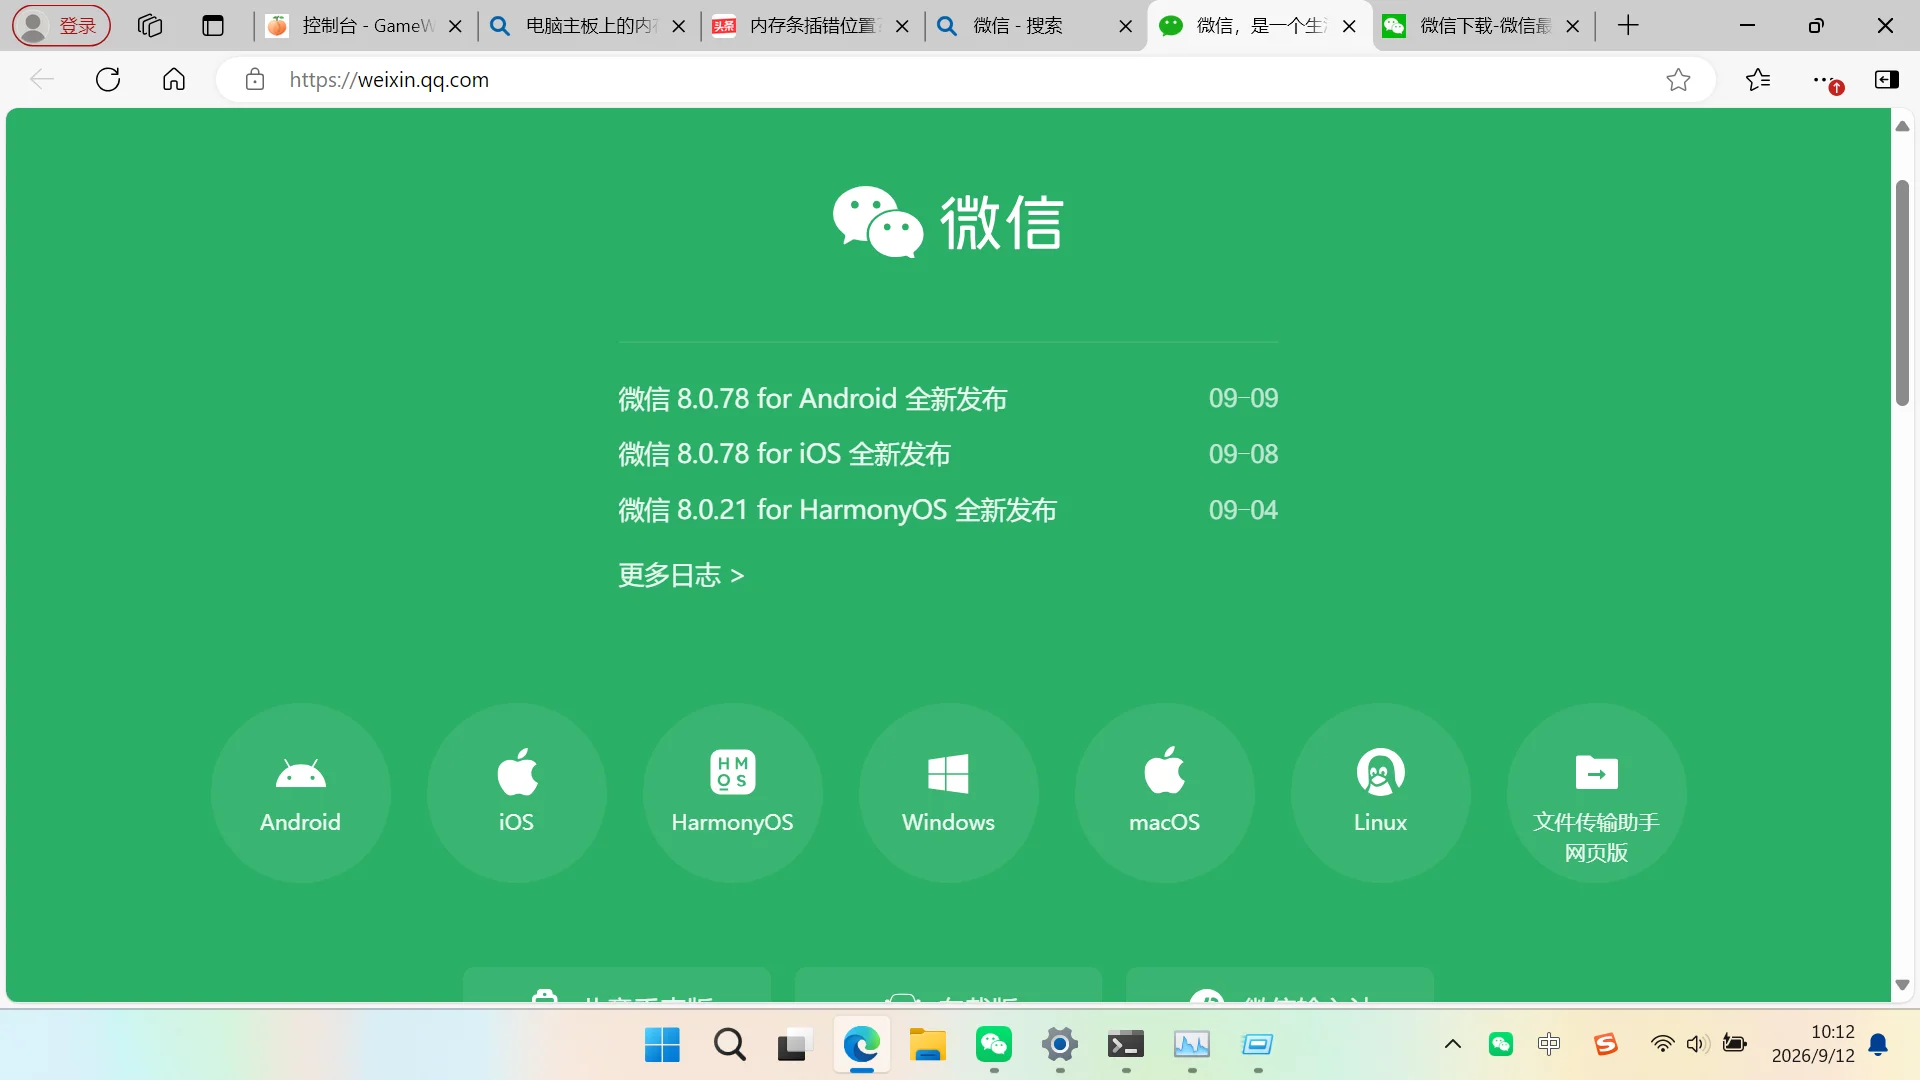Open WeChat app from taskbar
1920x1080 pixels.
[994, 1045]
